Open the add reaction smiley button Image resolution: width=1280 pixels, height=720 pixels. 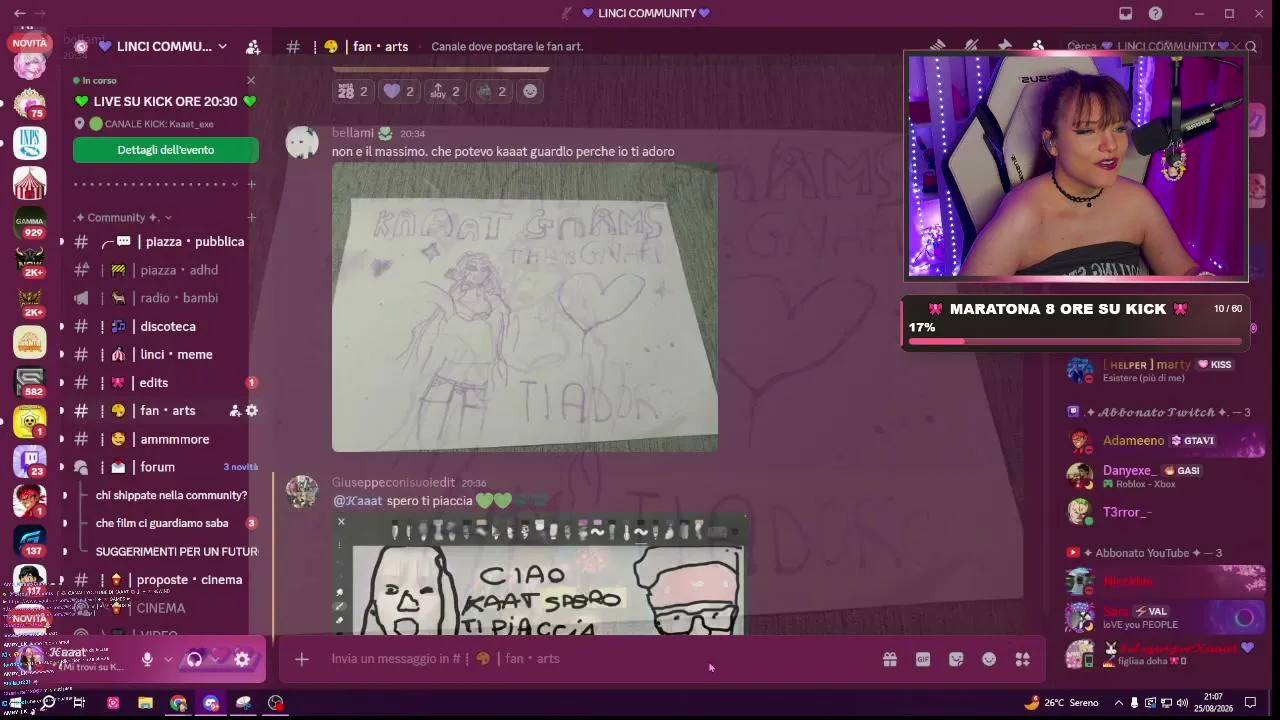point(530,91)
